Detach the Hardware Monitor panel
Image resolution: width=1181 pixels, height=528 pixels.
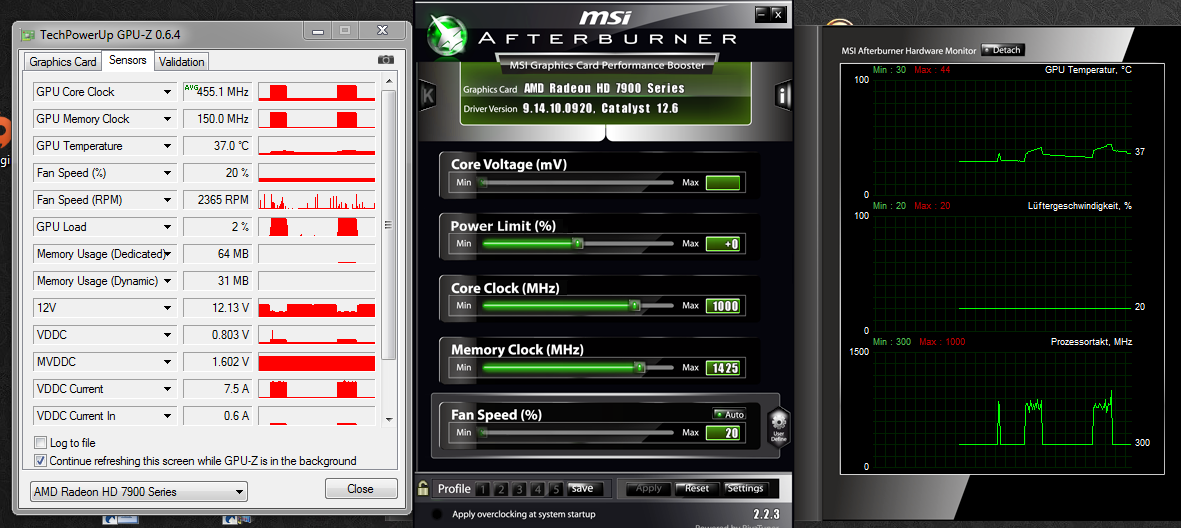click(1002, 50)
